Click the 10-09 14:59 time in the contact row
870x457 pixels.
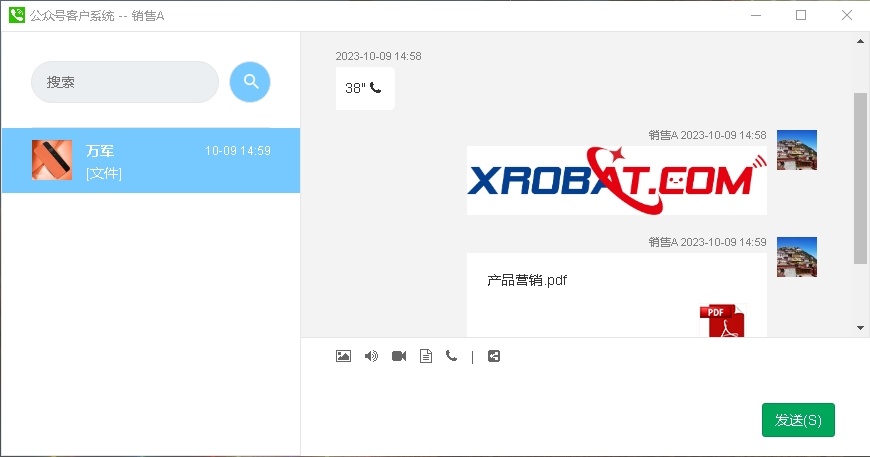coord(237,151)
